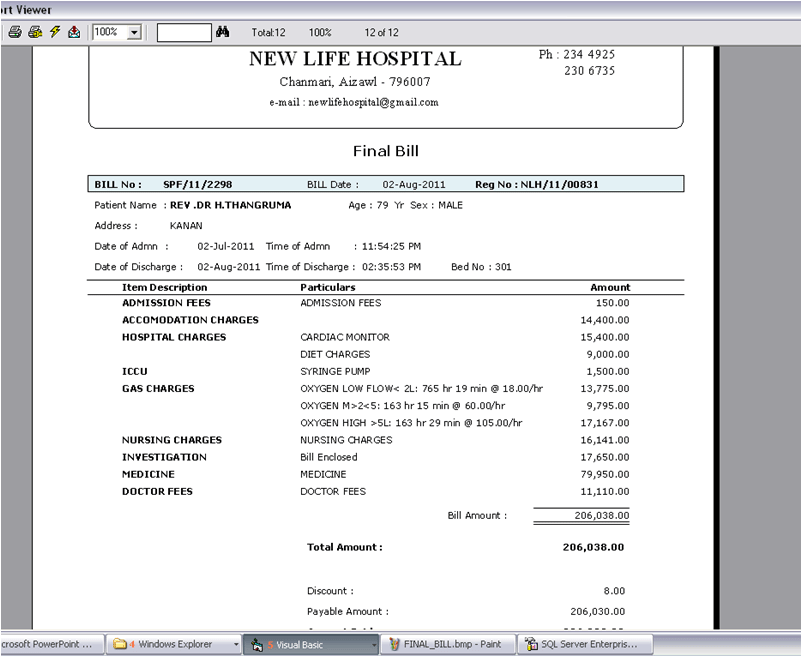Click the Print report icon
The width and height of the screenshot is (802, 657).
[15, 32]
